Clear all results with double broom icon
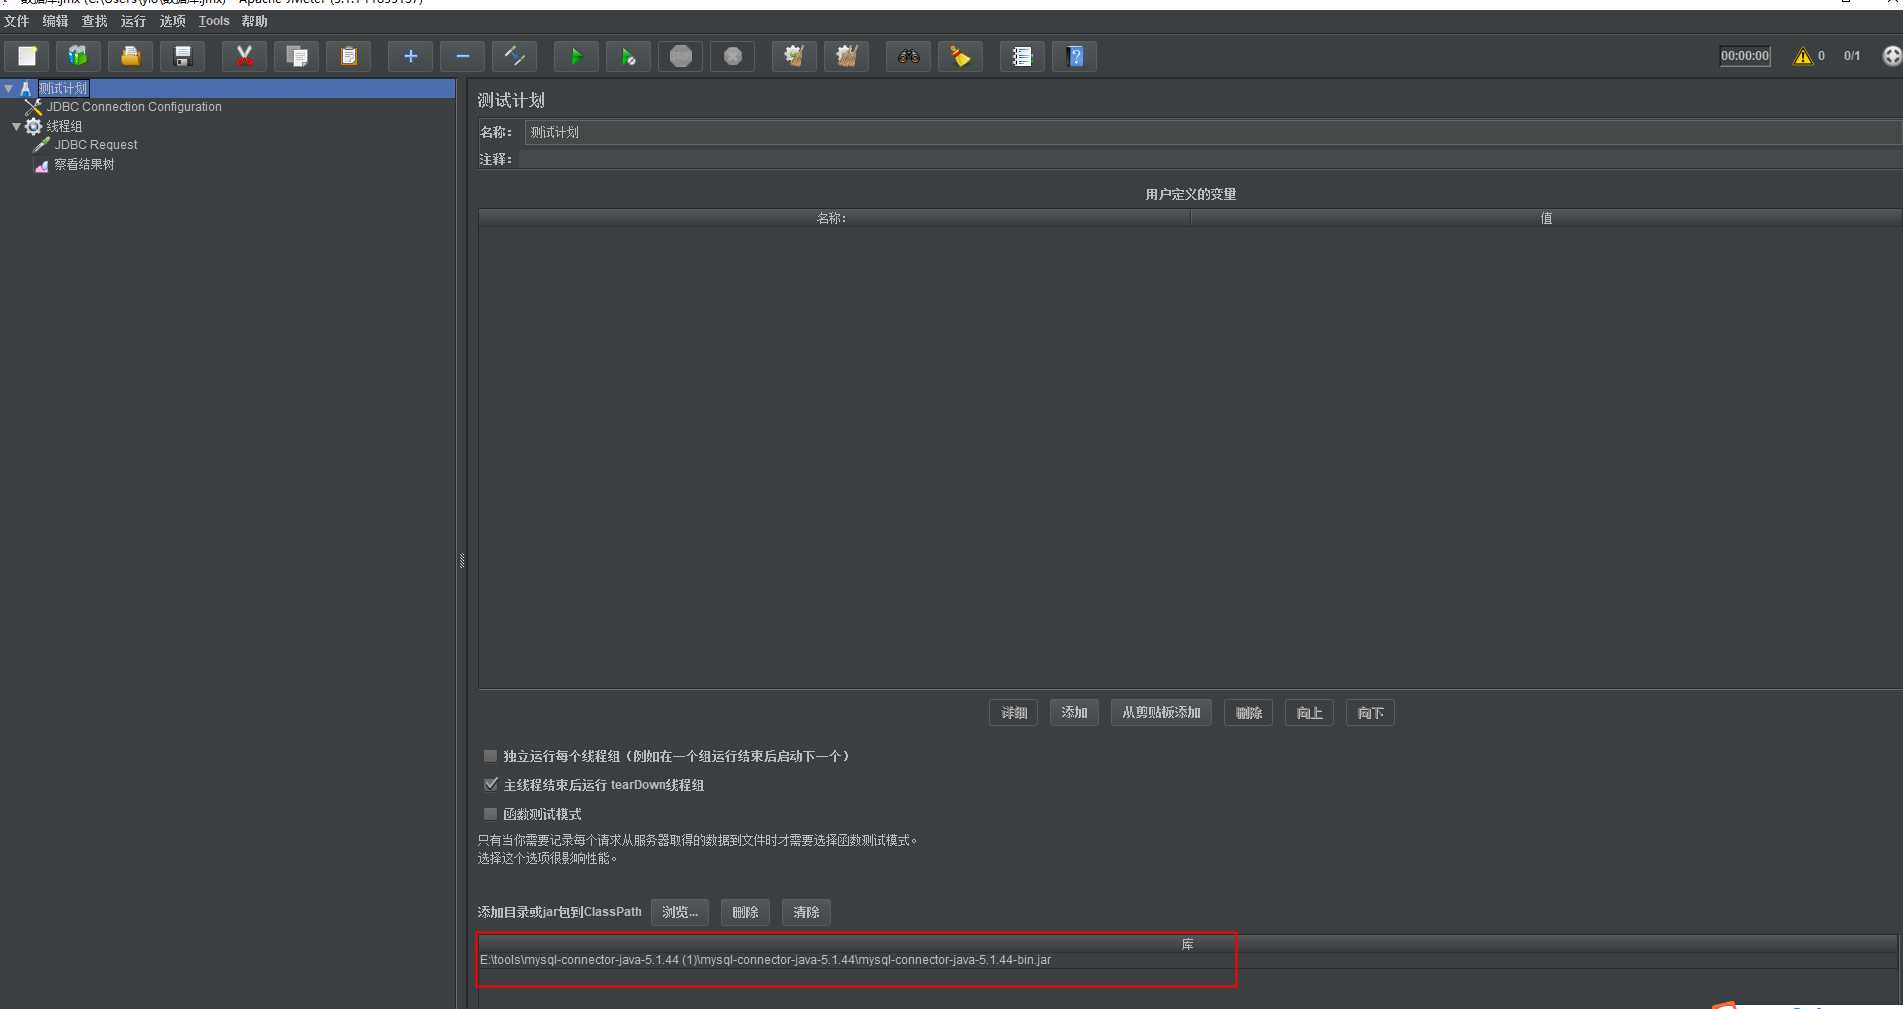The height and width of the screenshot is (1009, 1903). (846, 57)
